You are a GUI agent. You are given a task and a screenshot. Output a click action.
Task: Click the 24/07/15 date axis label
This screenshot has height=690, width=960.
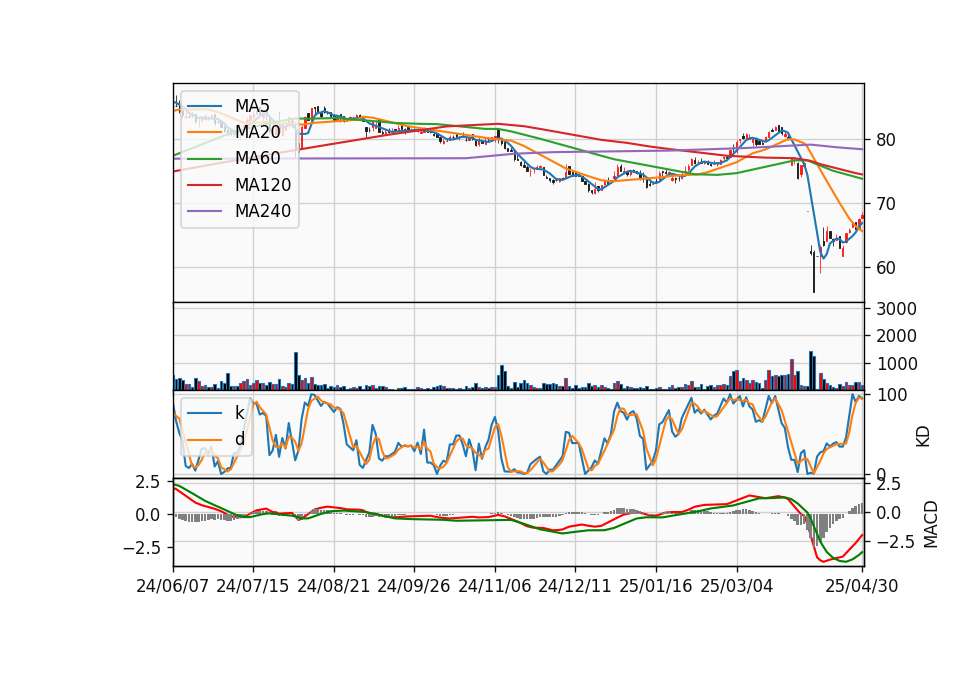tap(253, 586)
